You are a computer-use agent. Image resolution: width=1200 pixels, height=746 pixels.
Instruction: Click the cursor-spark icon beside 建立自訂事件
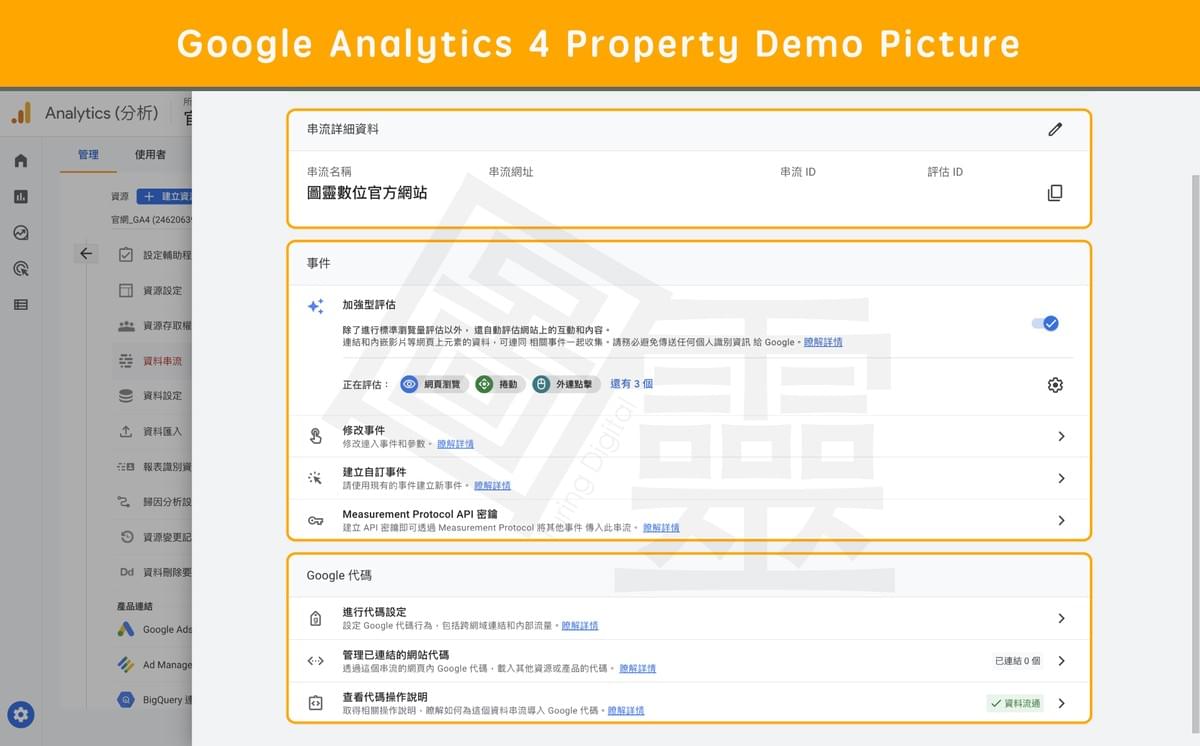pos(315,478)
